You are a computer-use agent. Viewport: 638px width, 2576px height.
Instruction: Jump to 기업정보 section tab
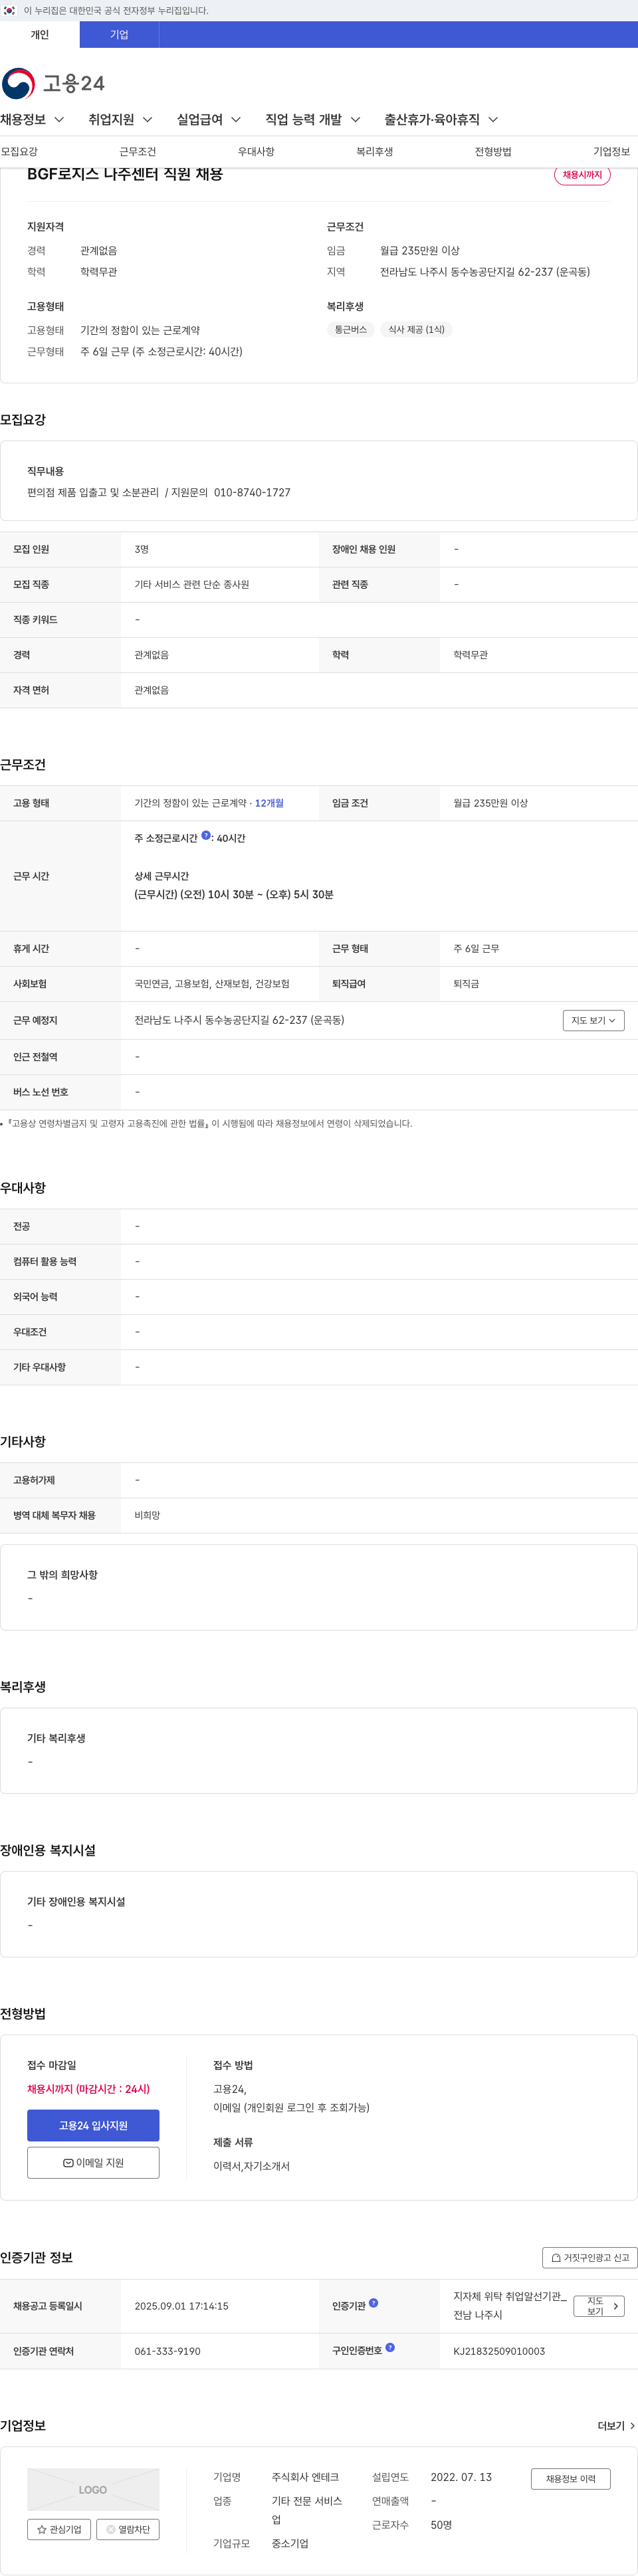[611, 152]
